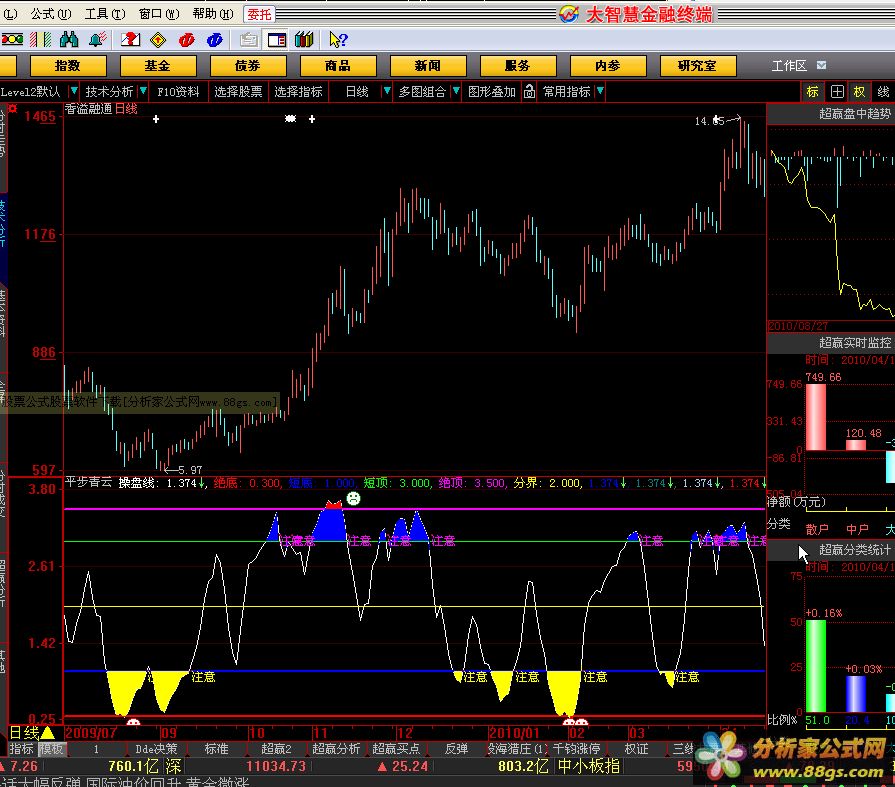895x787 pixels.
Task: Open the Level2默认 dropdown arrow
Action: click(73, 91)
